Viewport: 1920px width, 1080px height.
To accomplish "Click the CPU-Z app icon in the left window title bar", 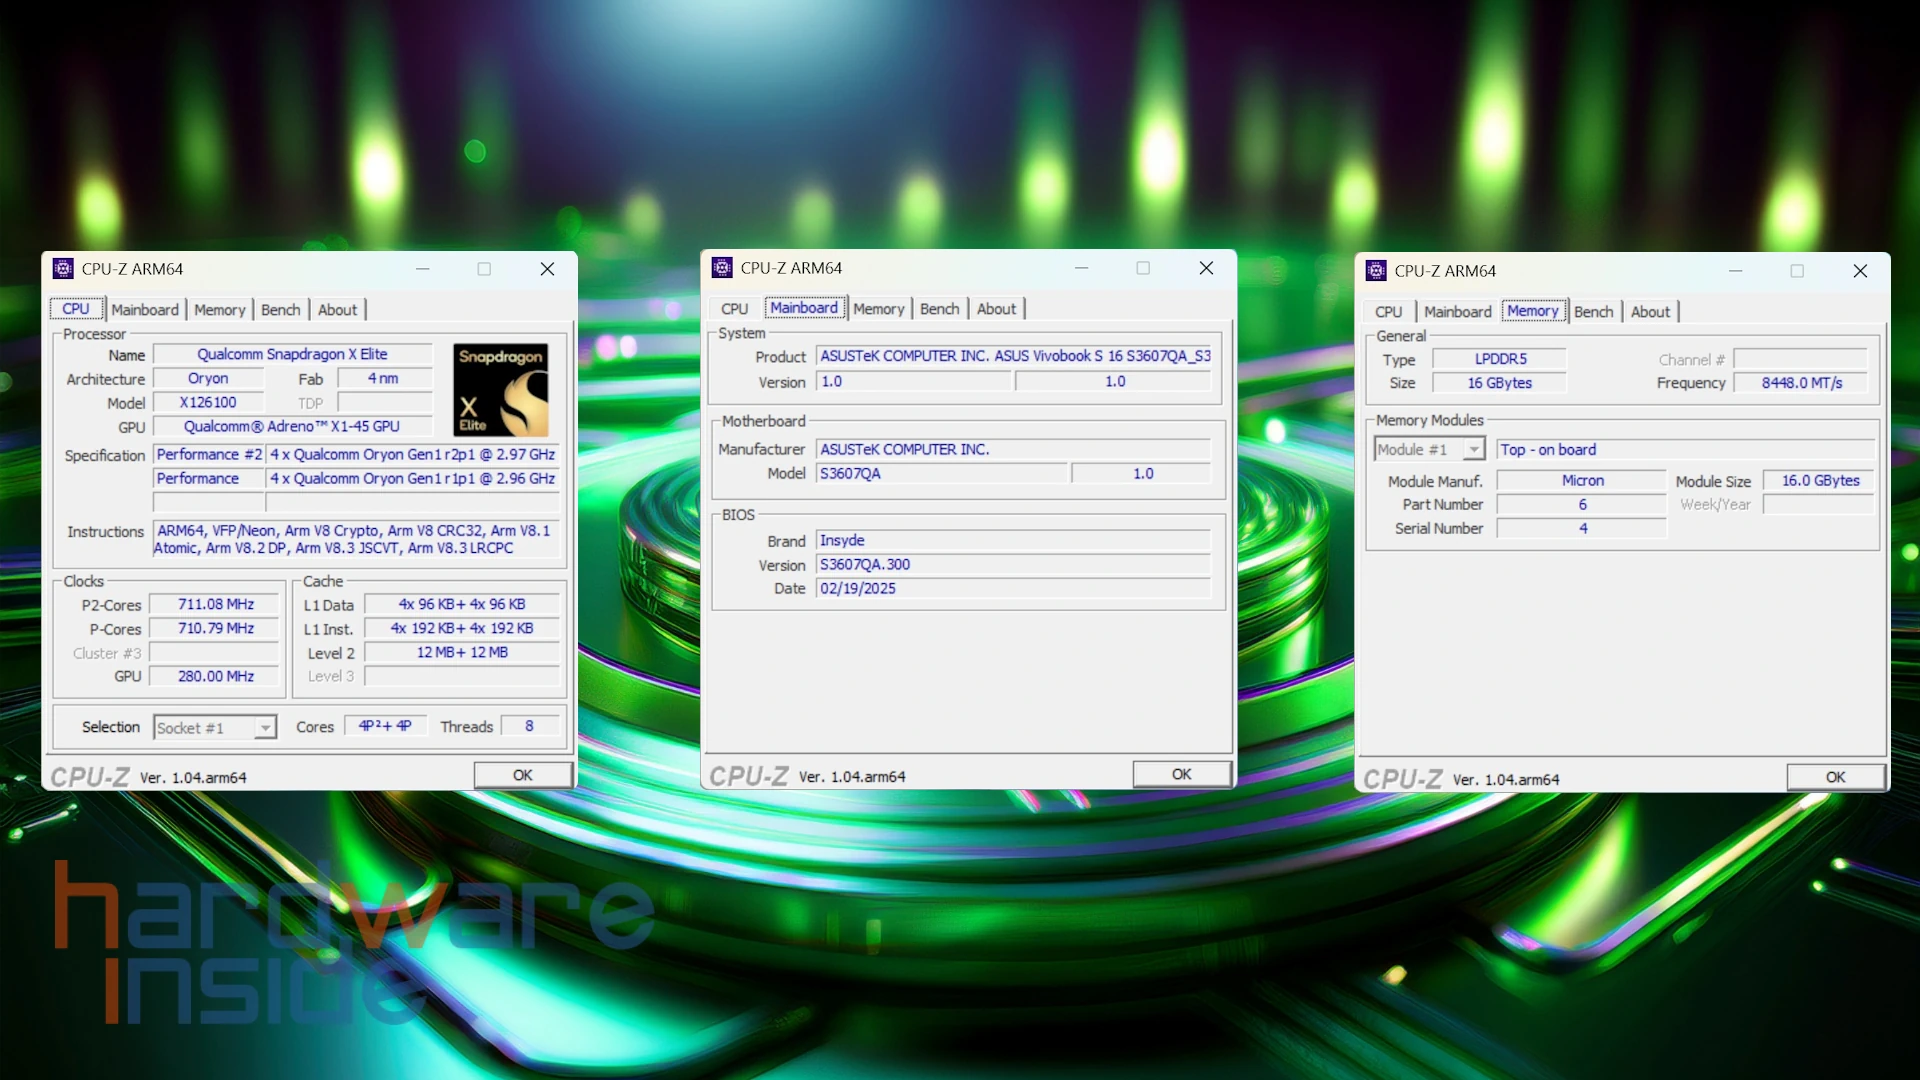I will [63, 269].
